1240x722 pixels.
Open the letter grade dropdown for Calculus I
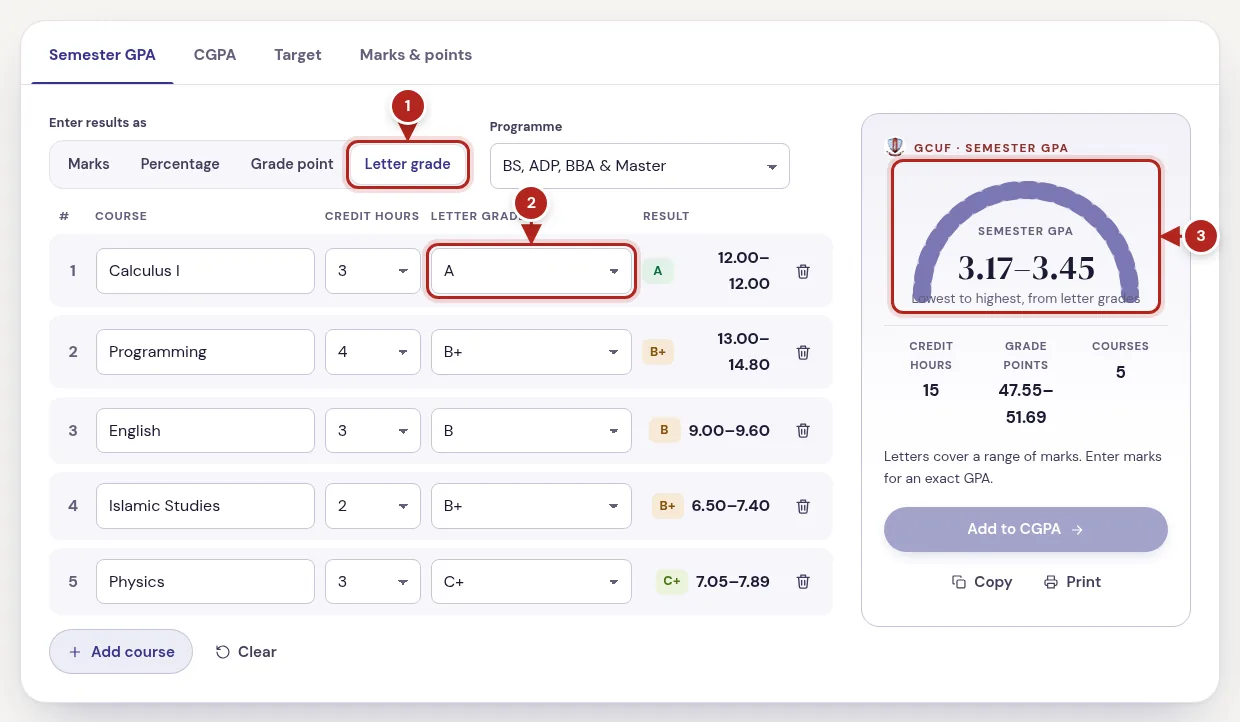531,271
